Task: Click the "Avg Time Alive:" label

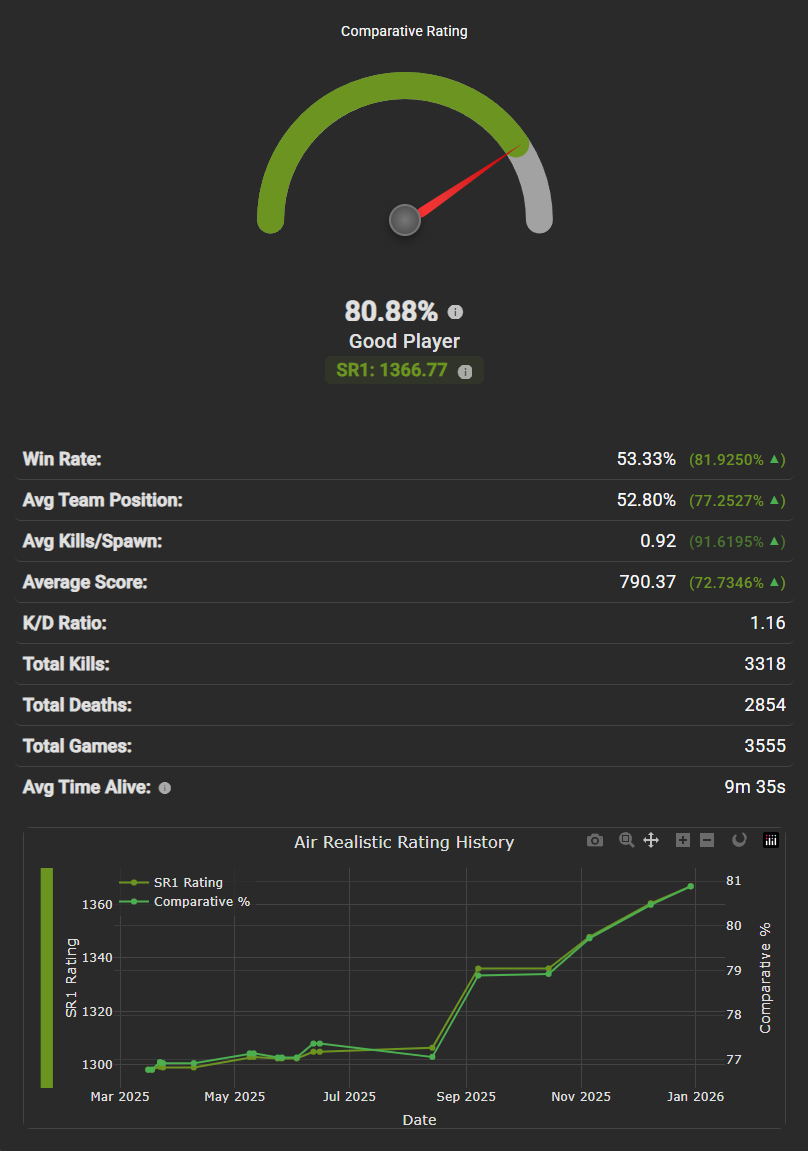Action: pyautogui.click(x=87, y=788)
